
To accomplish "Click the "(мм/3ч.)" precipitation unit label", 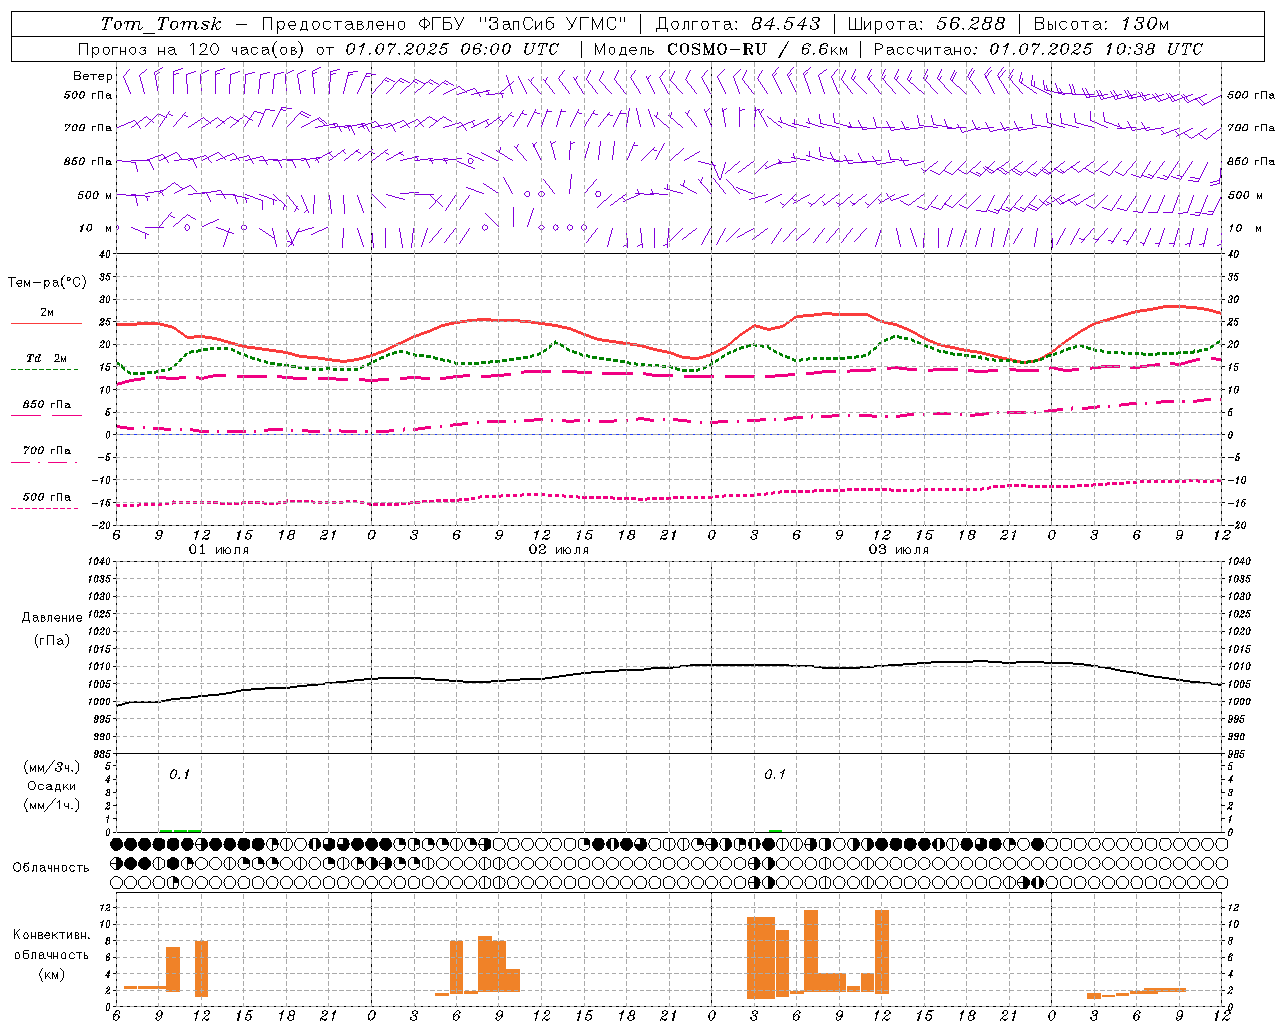I will click(x=52, y=767).
